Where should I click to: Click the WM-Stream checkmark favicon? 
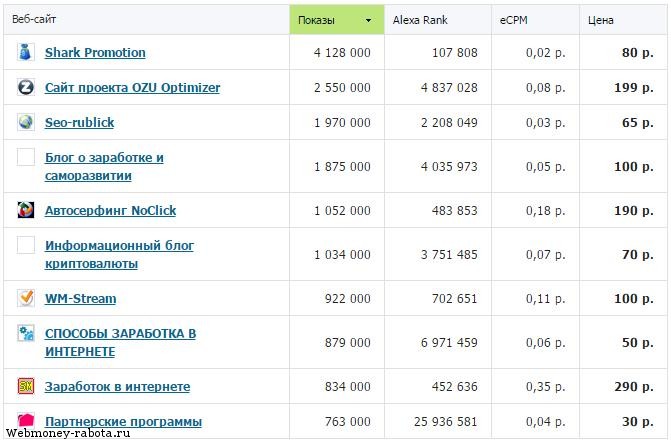26,298
